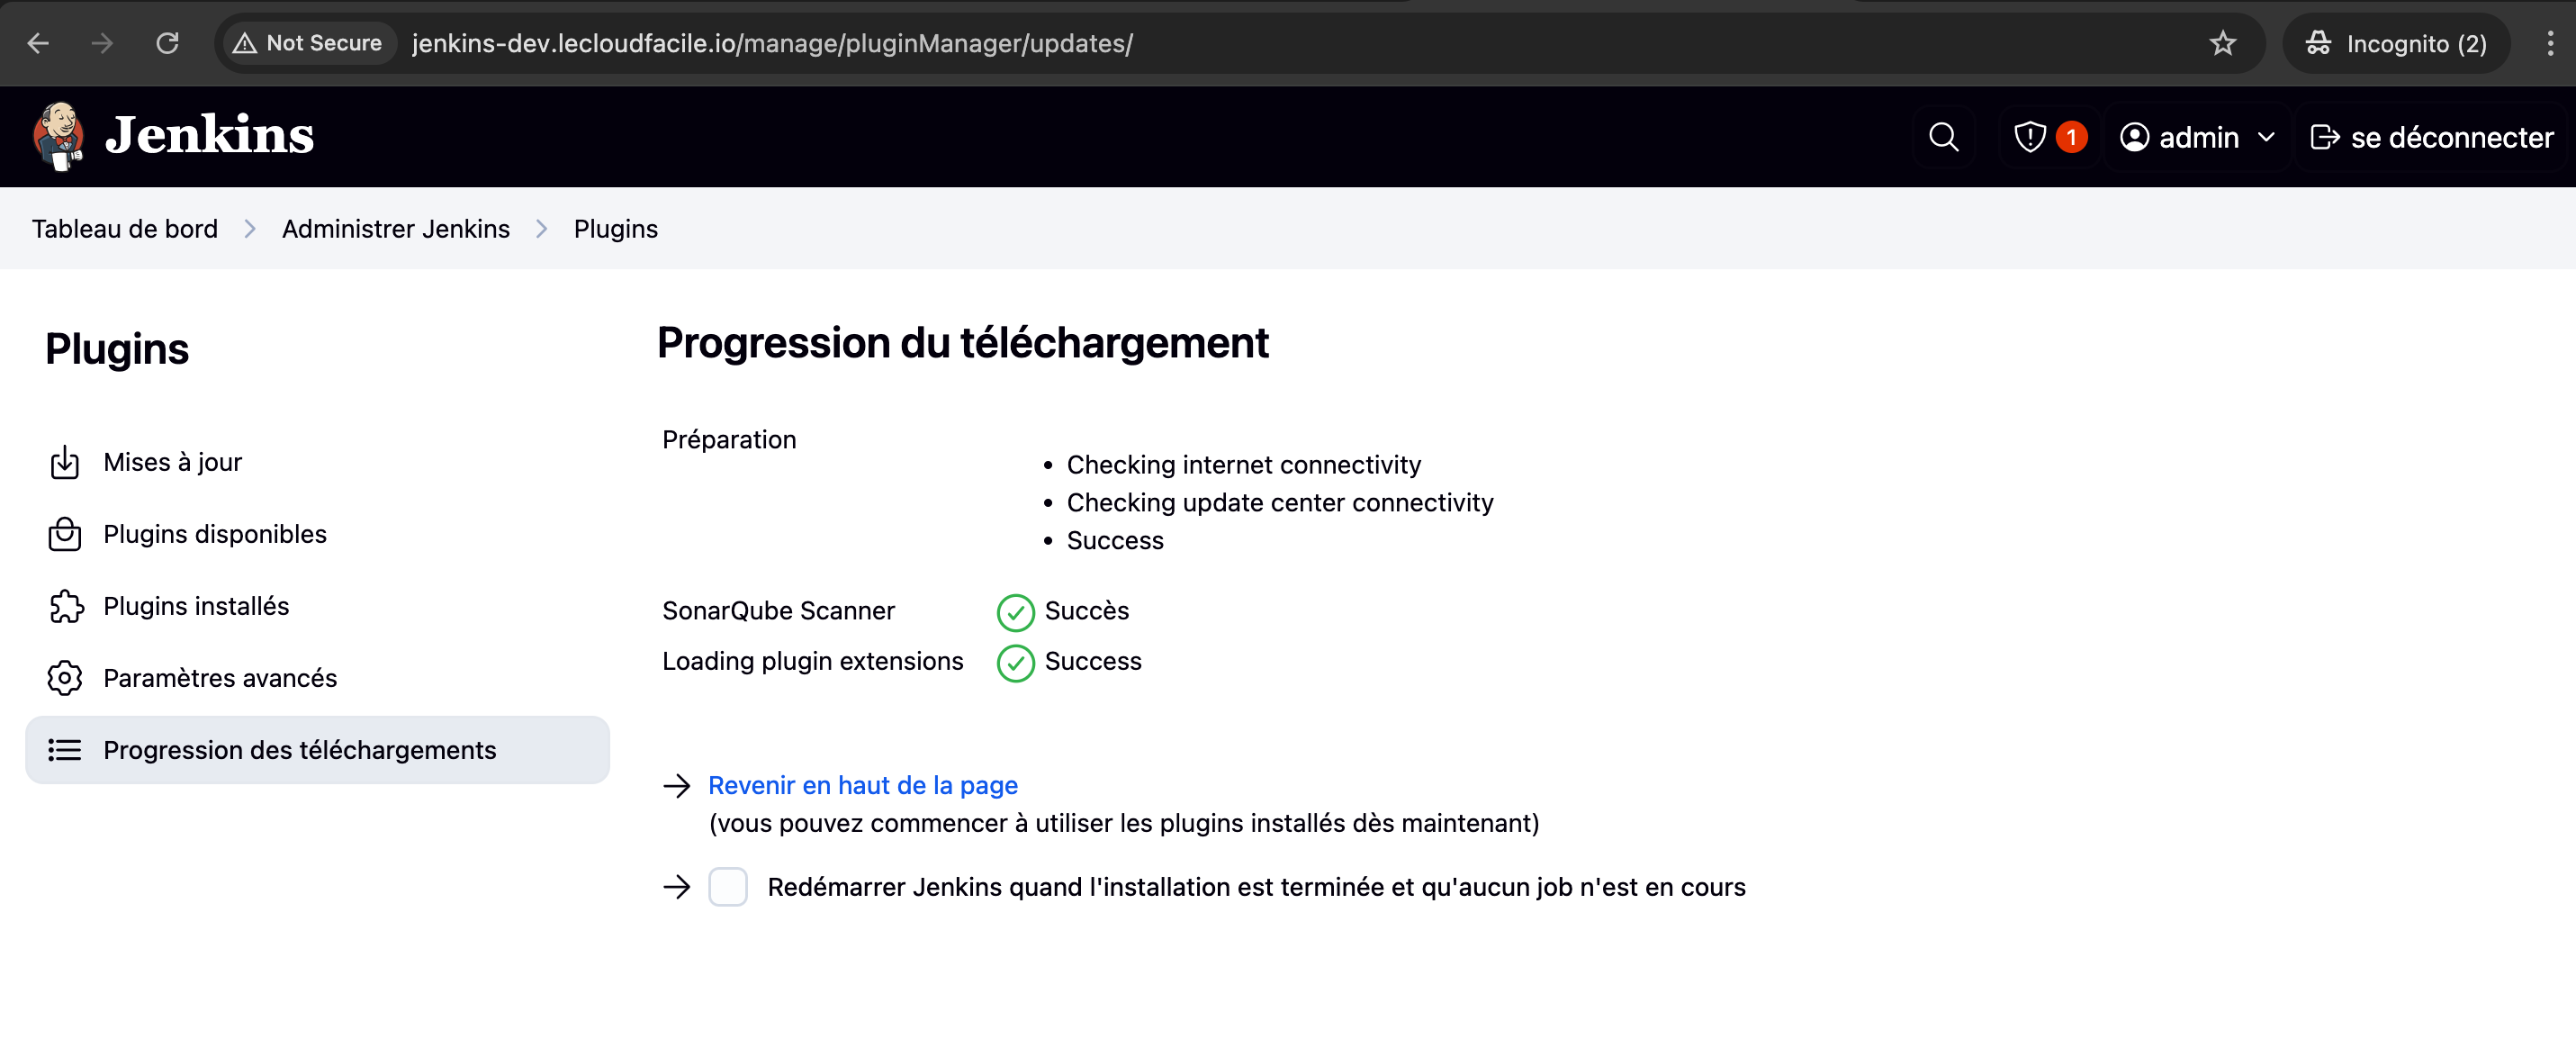Image resolution: width=2576 pixels, height=1057 pixels.
Task: Bookmark this page with star icon
Action: [x=2222, y=43]
